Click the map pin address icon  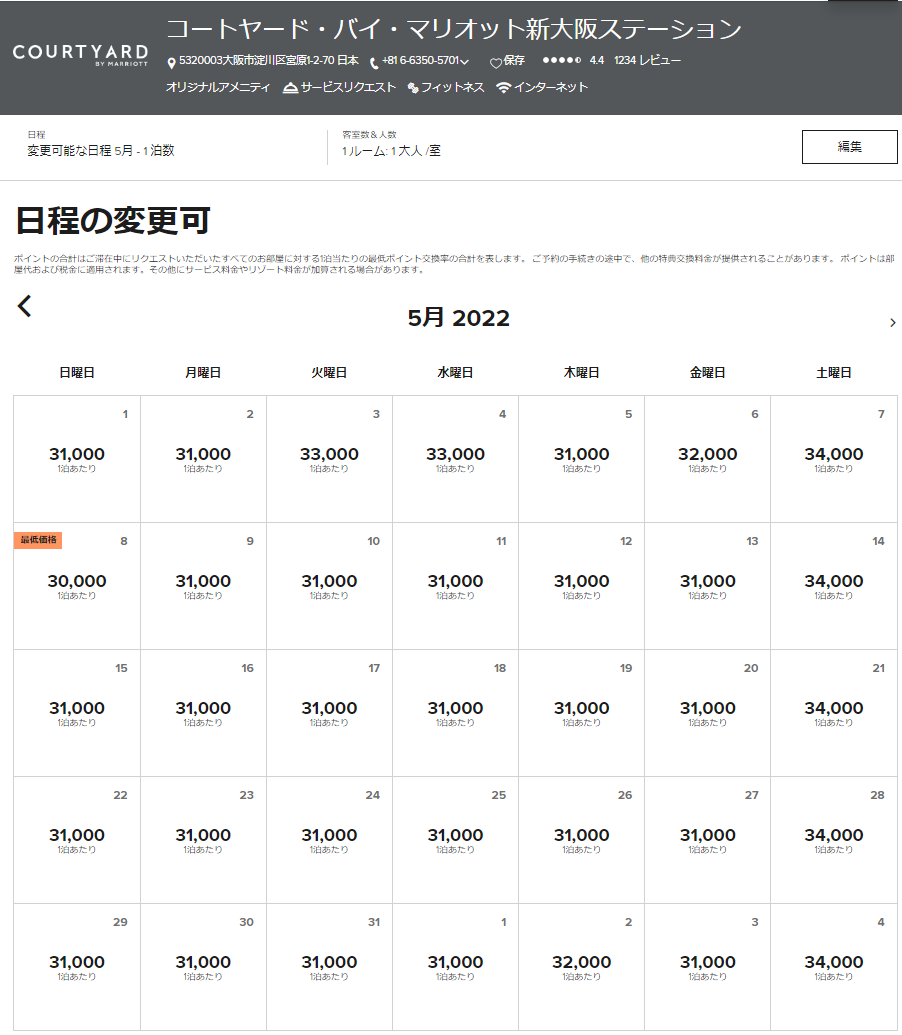click(171, 62)
